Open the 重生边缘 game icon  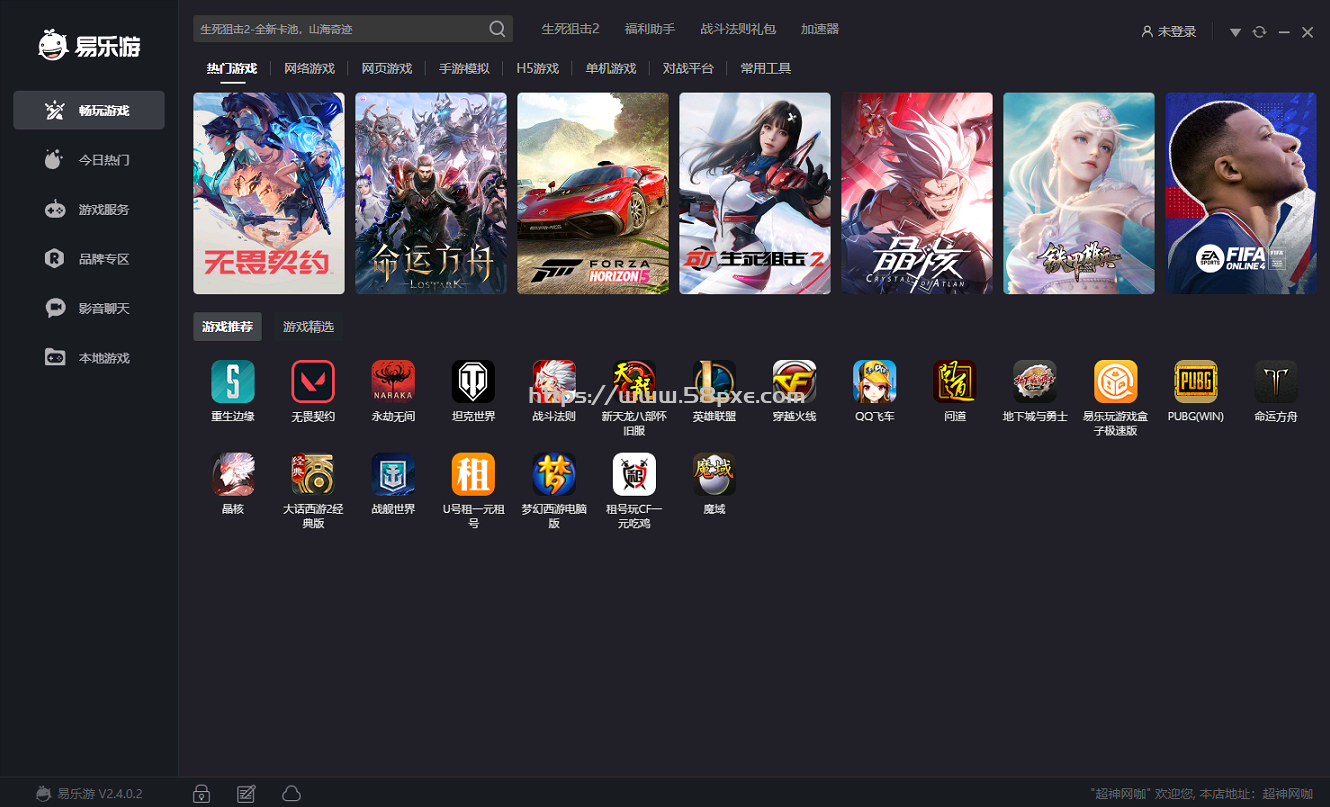(x=233, y=382)
